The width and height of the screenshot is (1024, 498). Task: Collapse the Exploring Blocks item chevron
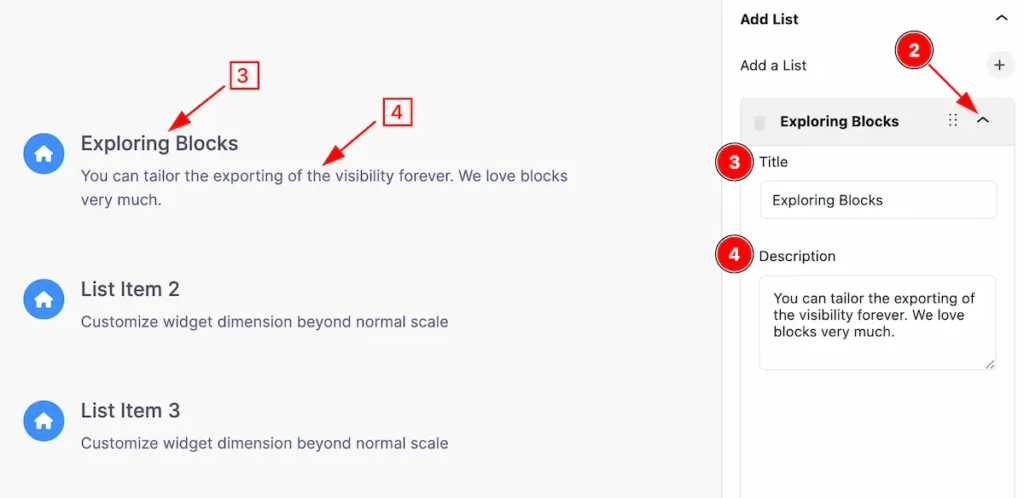983,120
